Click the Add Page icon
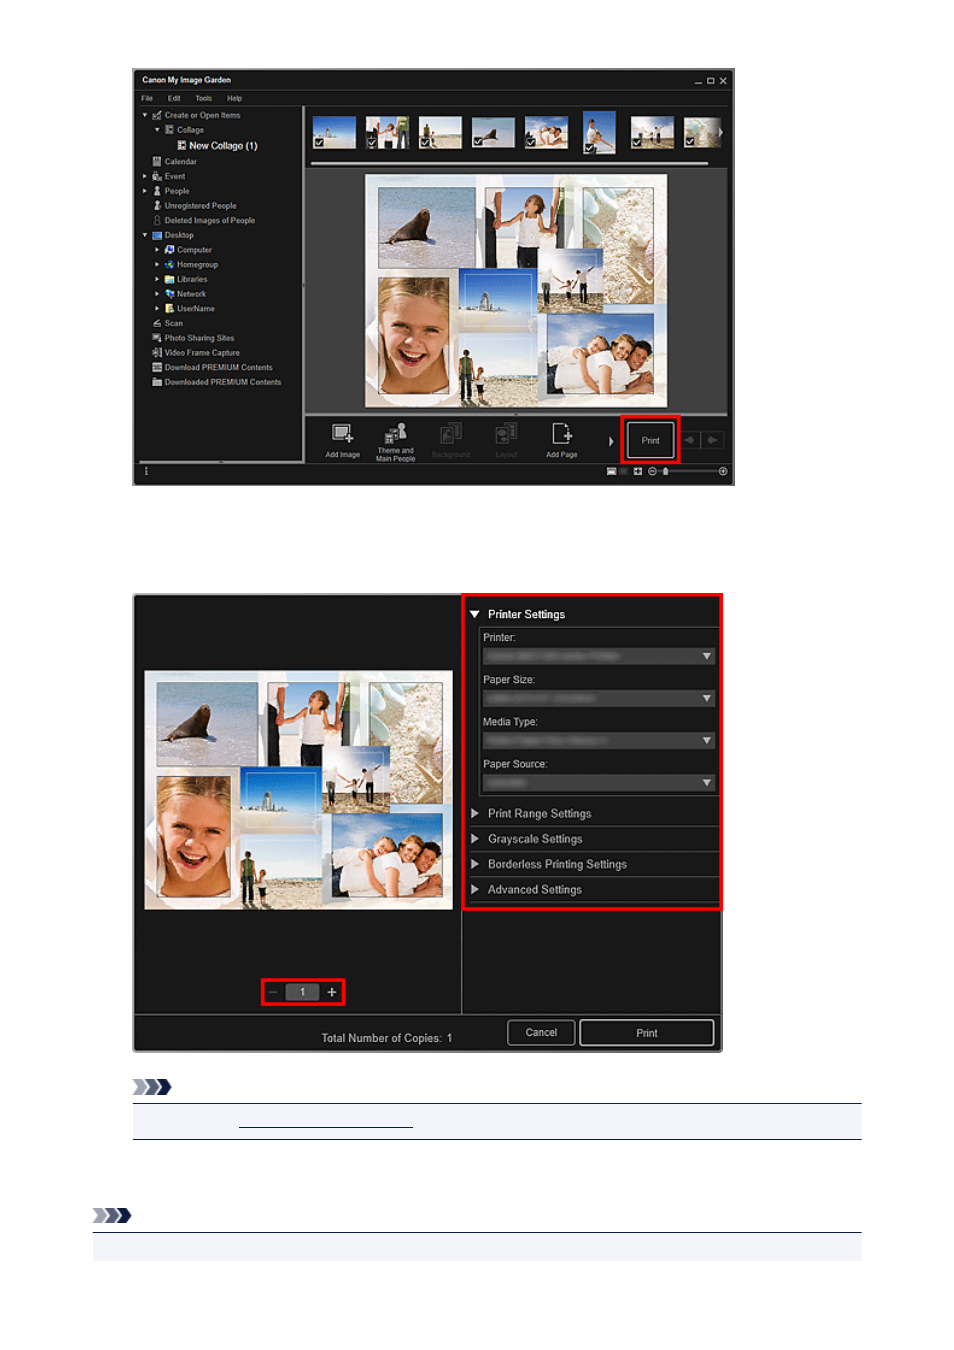954x1350 pixels. point(562,433)
